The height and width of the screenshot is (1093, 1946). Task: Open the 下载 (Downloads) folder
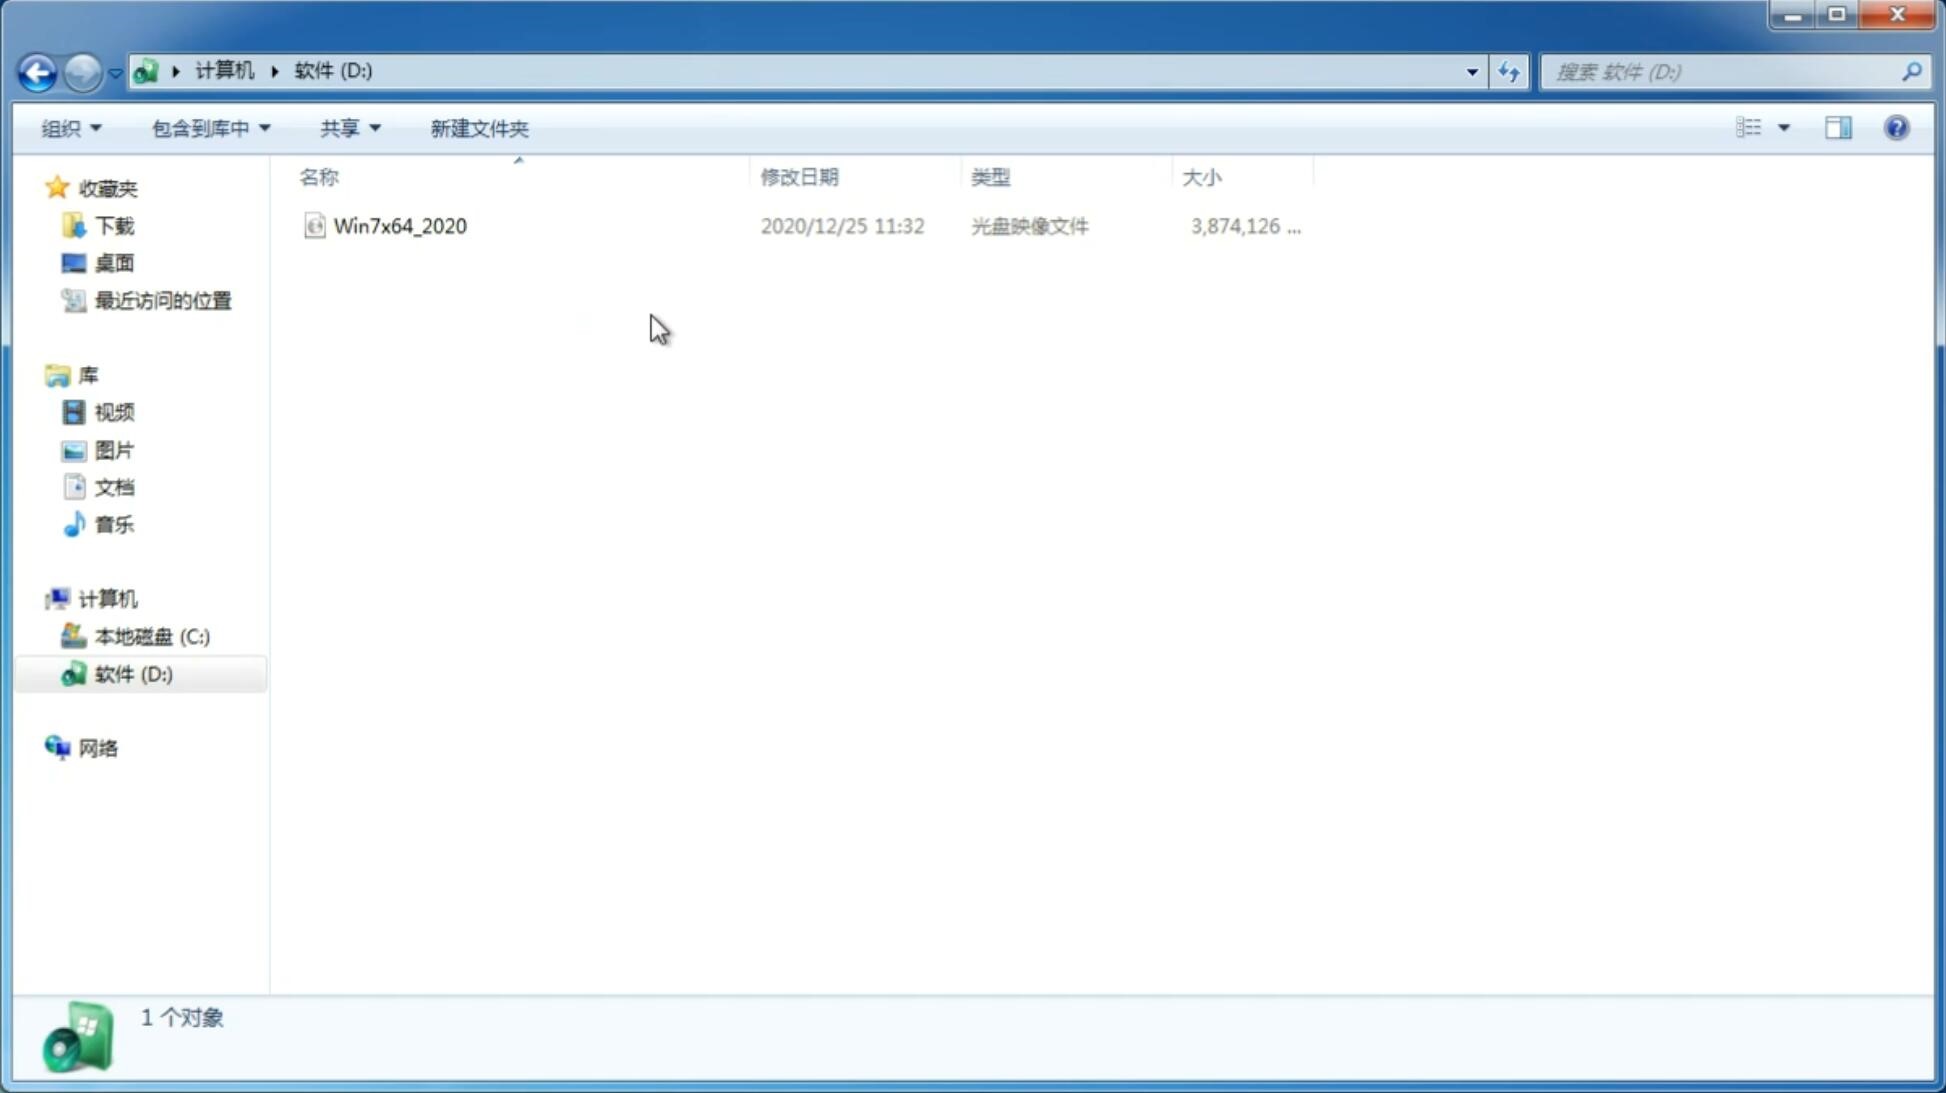click(114, 224)
